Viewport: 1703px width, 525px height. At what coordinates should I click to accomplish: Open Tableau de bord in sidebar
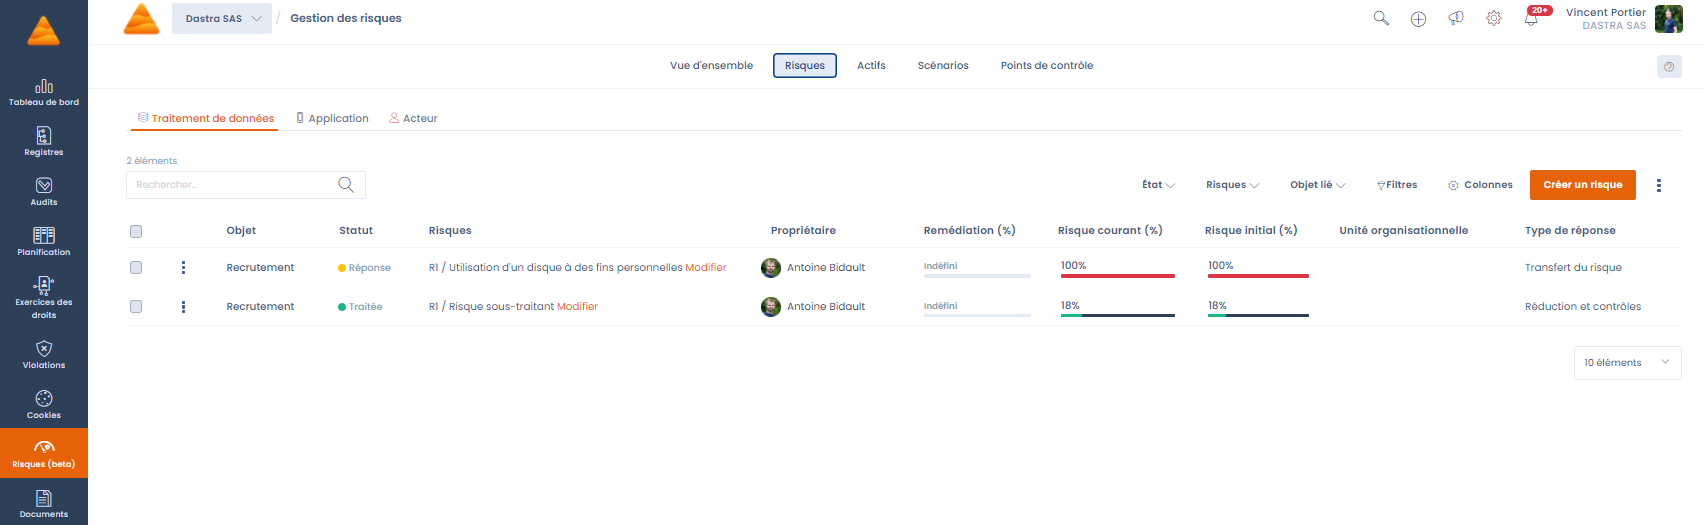(44, 92)
